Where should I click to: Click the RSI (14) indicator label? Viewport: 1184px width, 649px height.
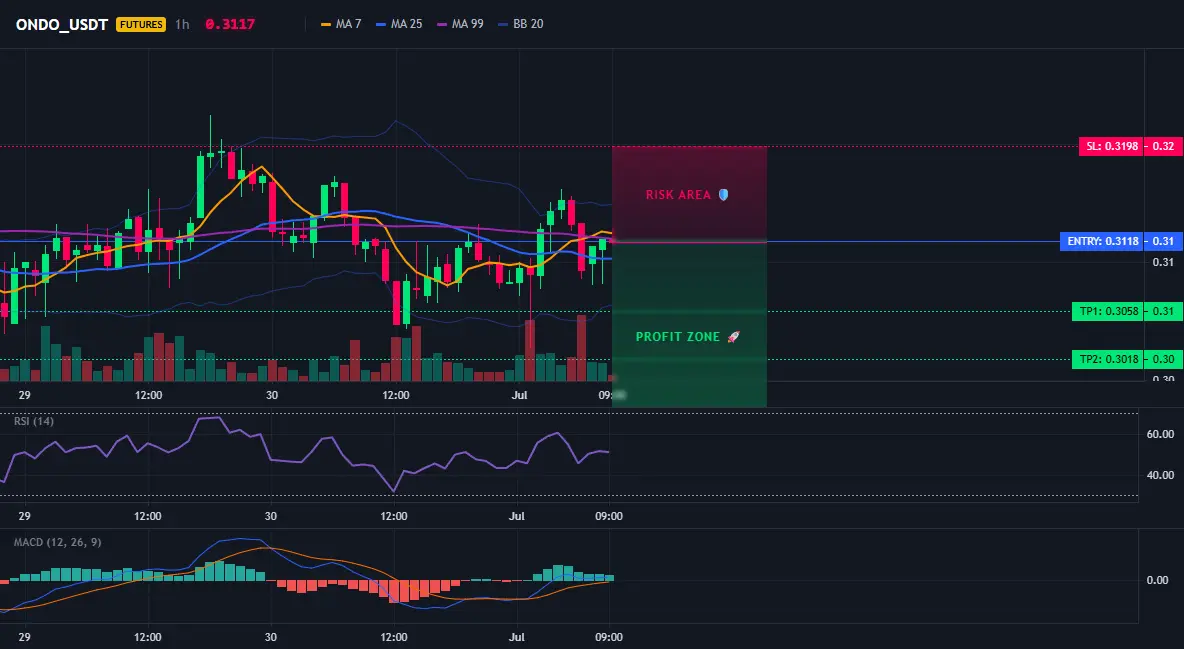click(x=34, y=421)
